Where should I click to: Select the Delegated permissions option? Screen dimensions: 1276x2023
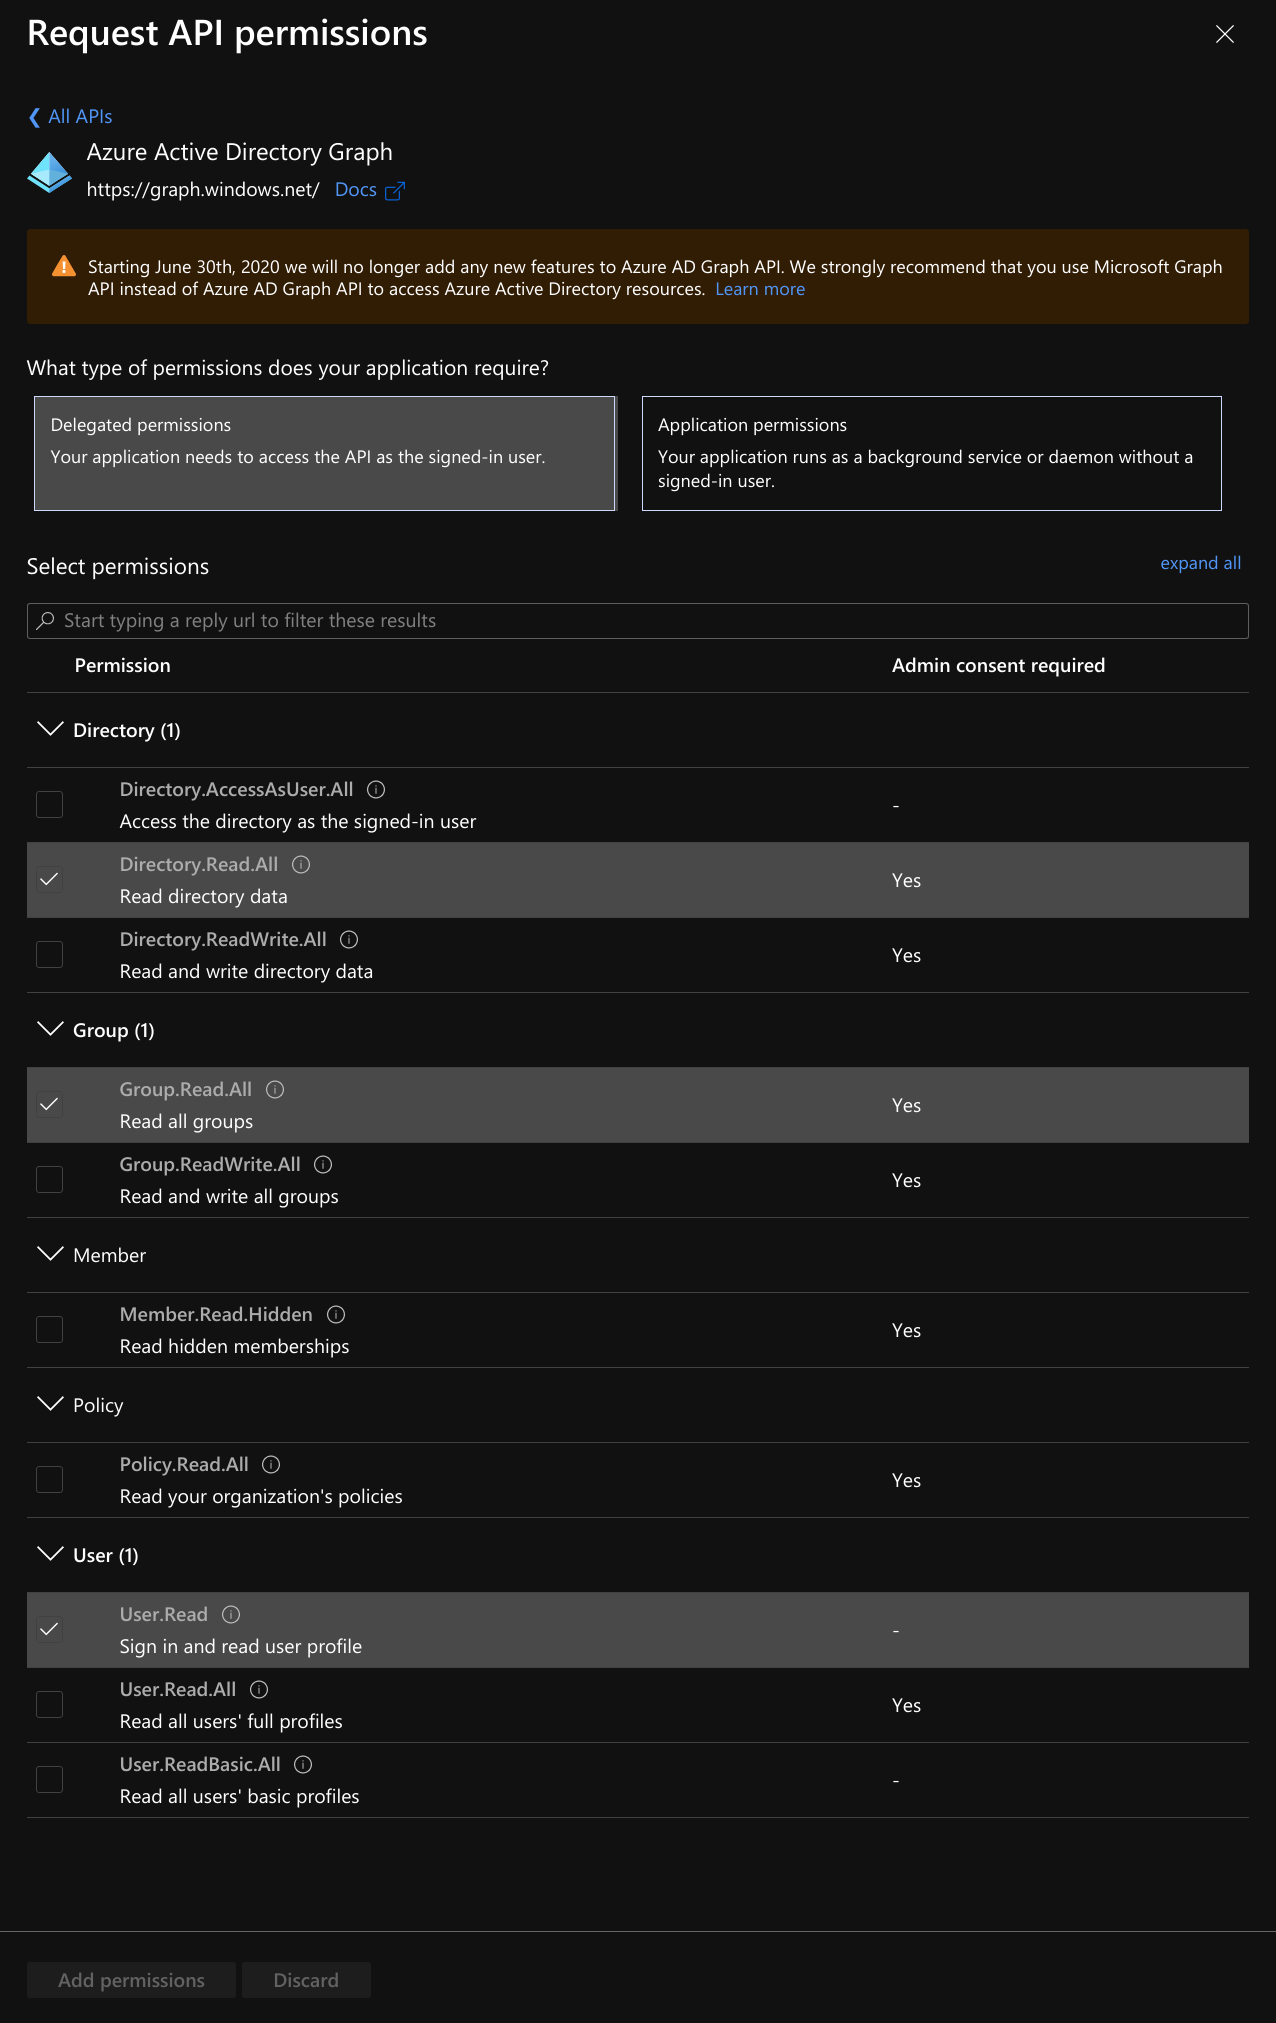coord(325,453)
